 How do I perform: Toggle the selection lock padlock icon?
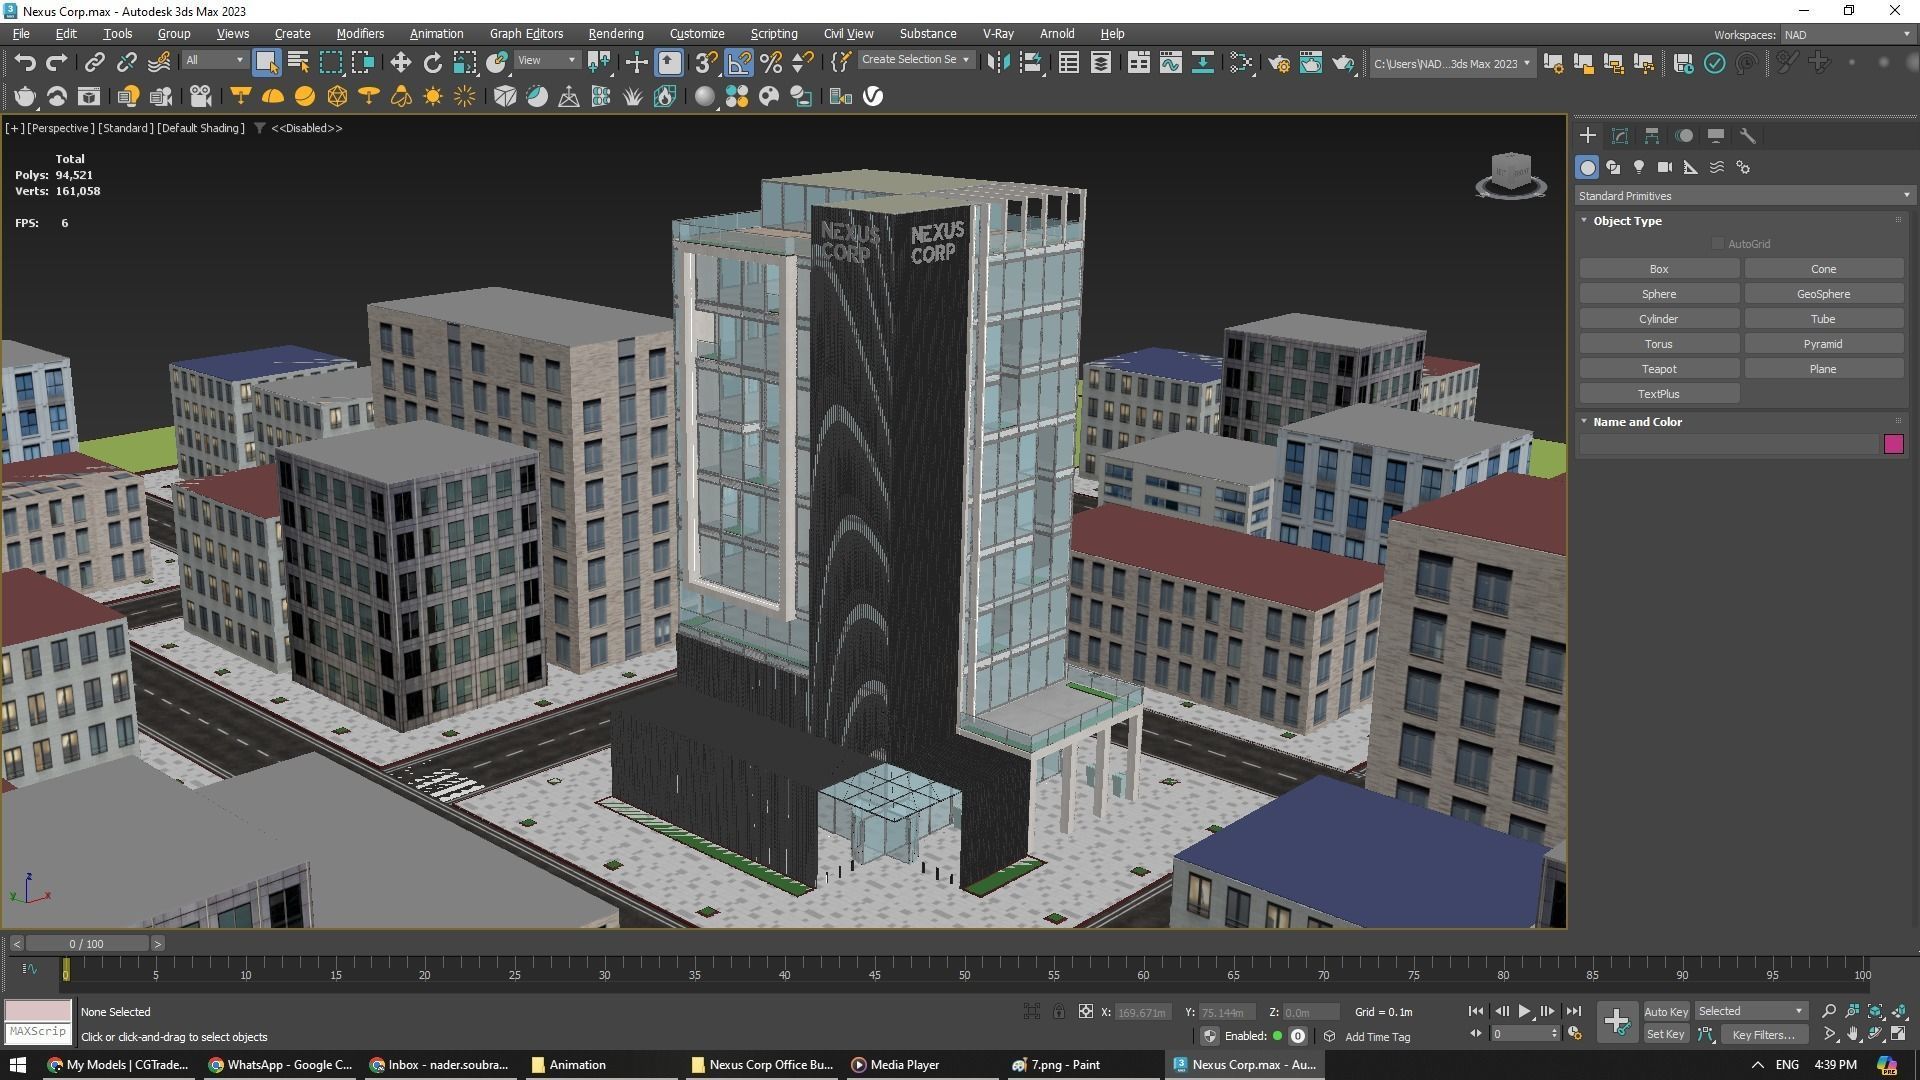[1058, 1012]
